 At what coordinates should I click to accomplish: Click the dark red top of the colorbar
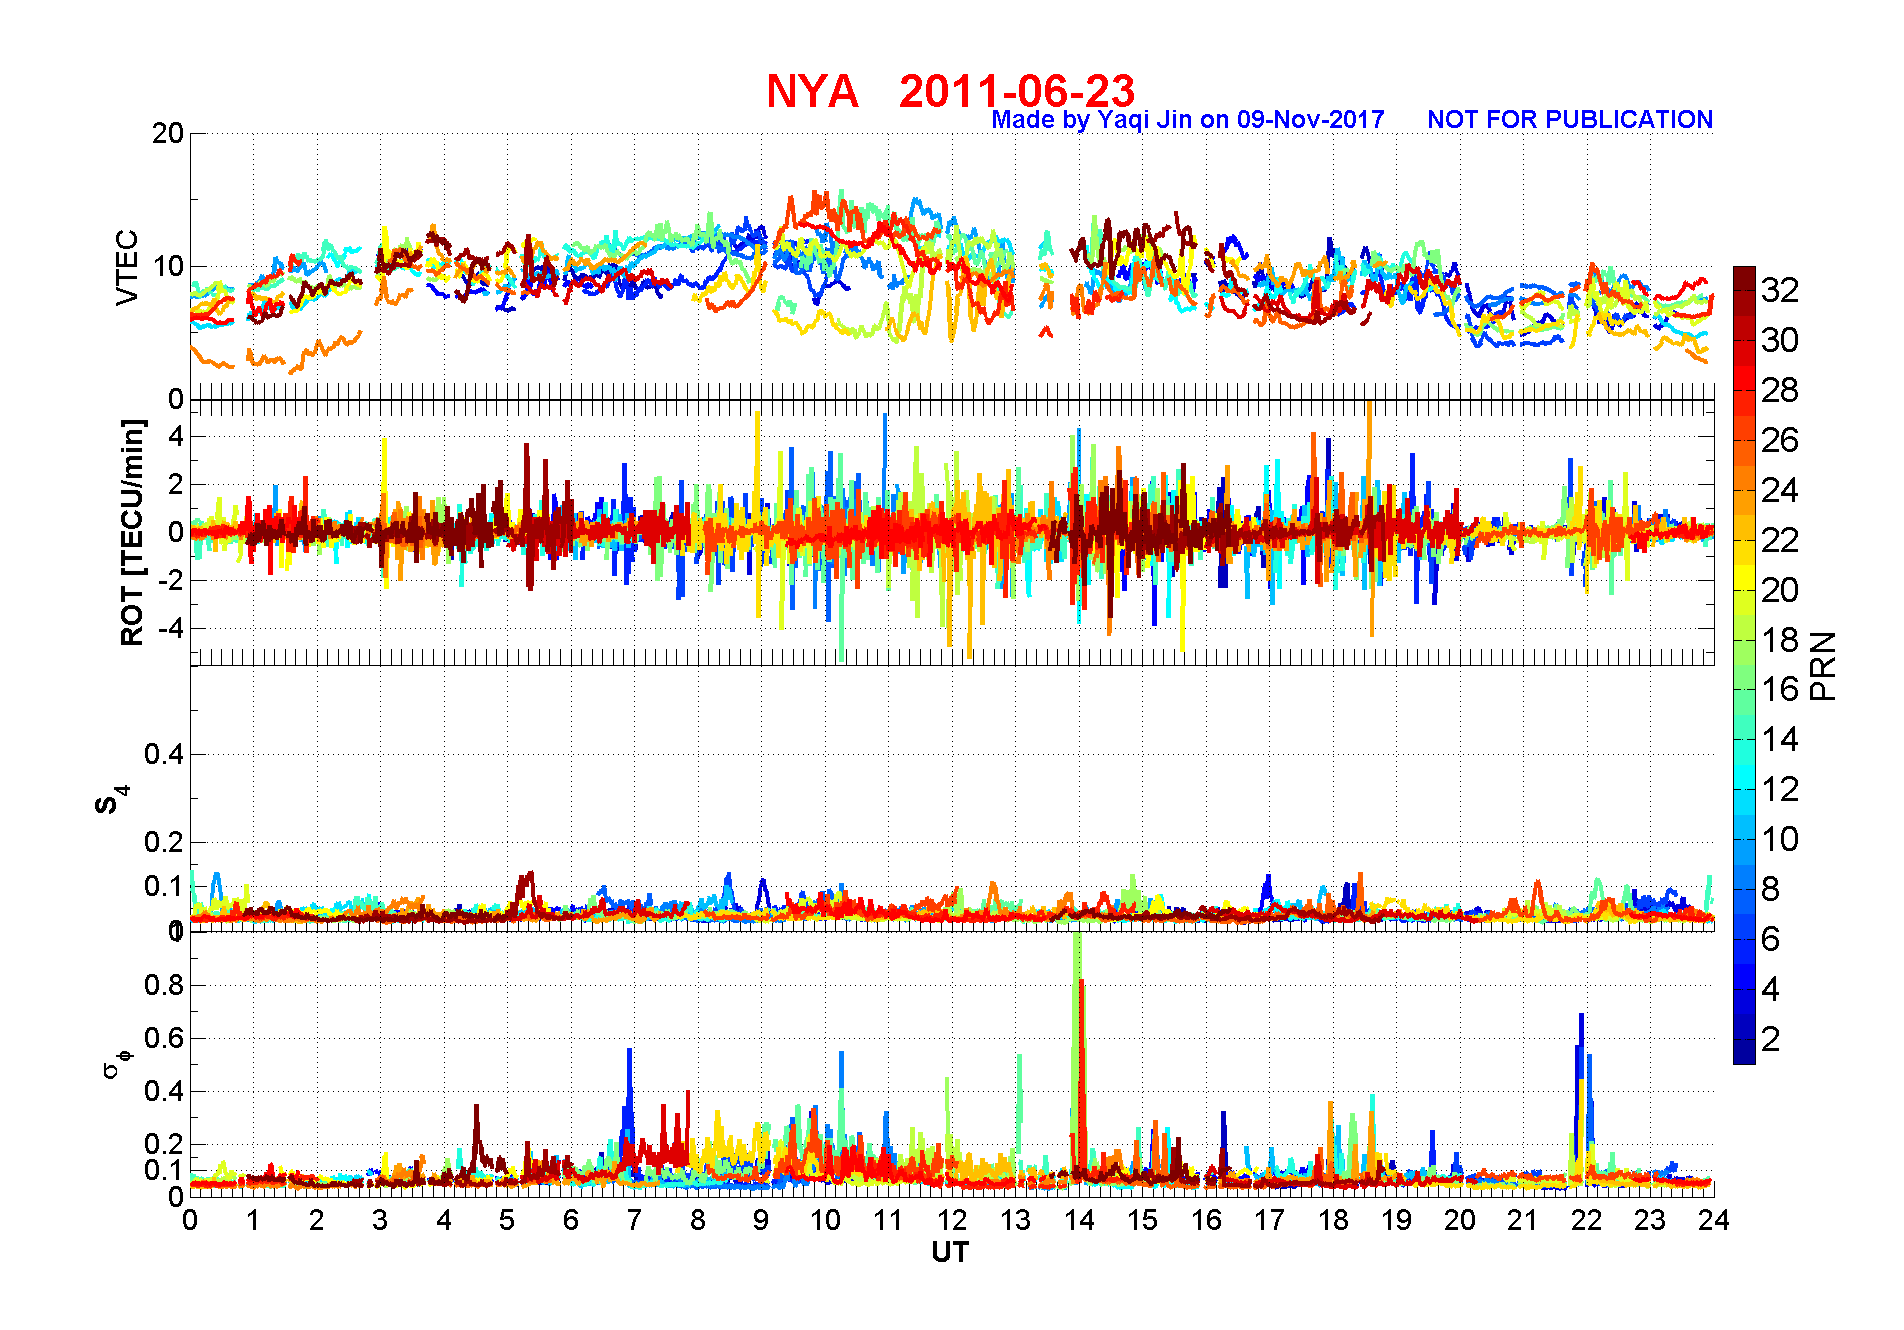click(1744, 278)
